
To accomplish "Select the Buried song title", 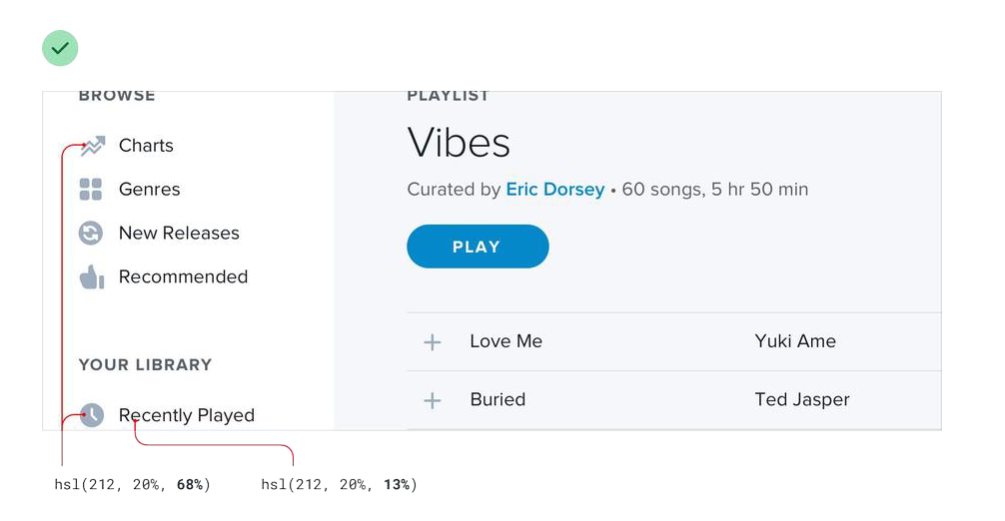I will click(x=498, y=400).
